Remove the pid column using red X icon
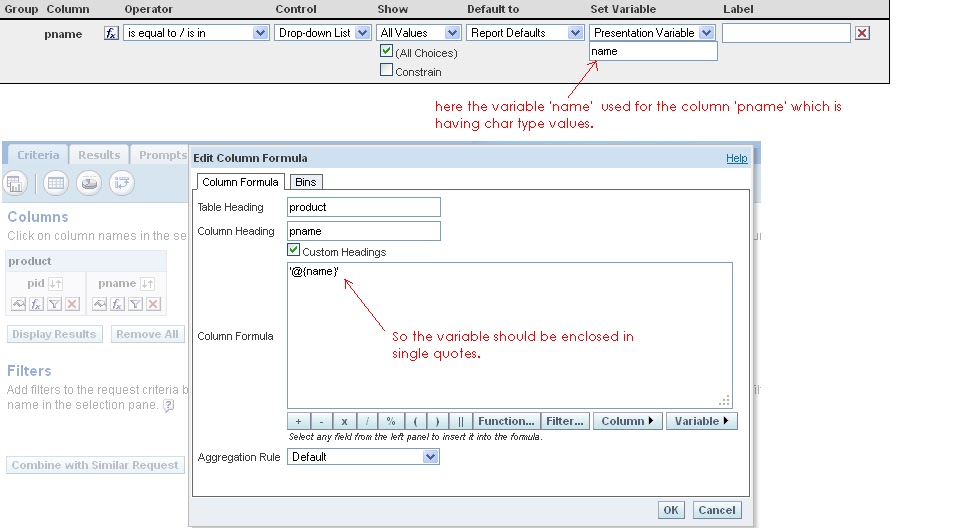This screenshot has width=962, height=531. pyautogui.click(x=71, y=304)
